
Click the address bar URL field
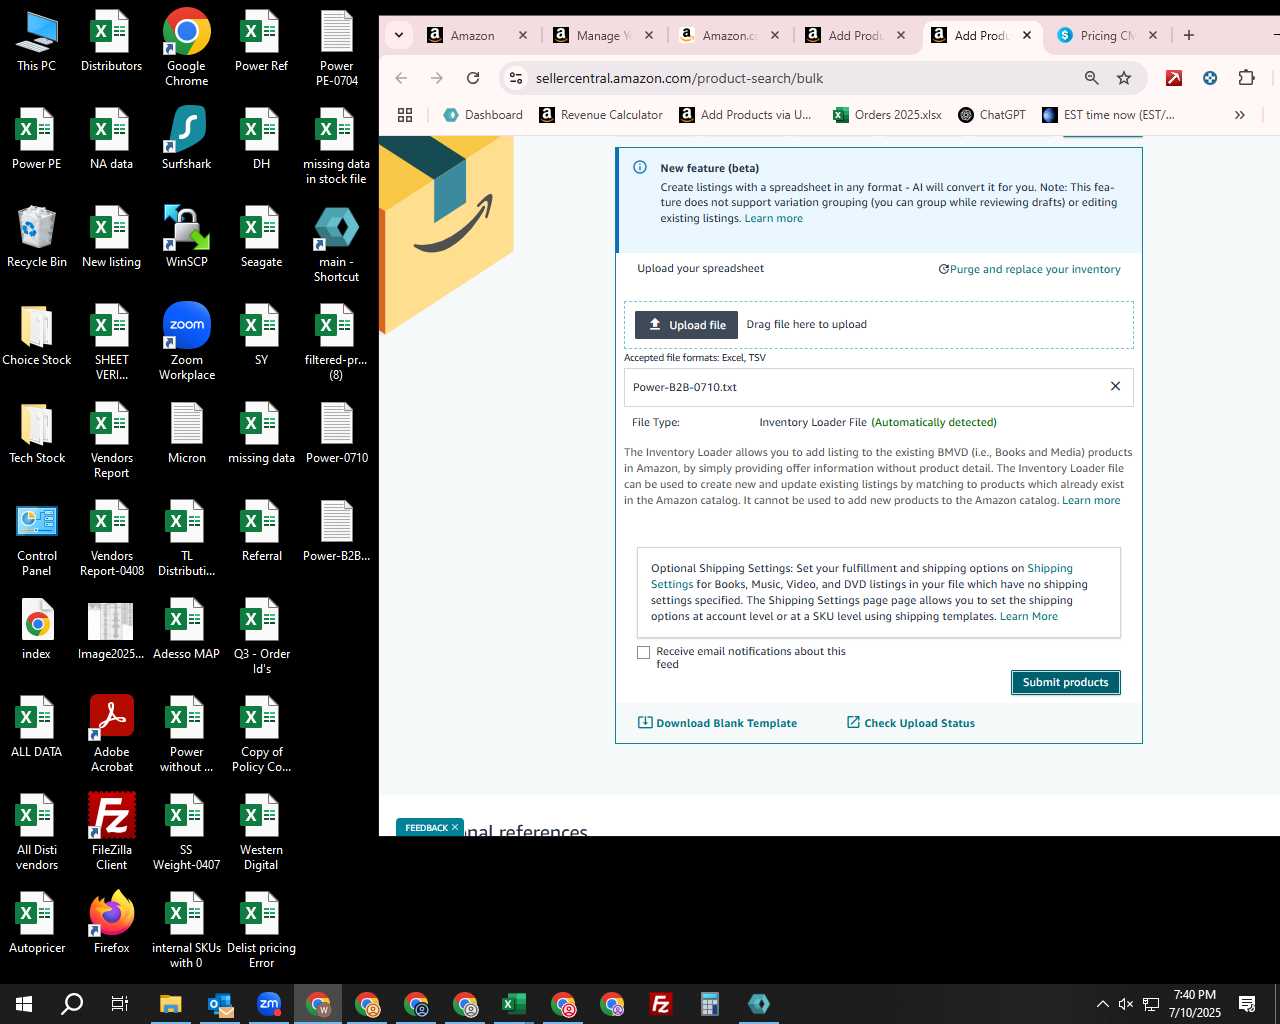pos(800,78)
